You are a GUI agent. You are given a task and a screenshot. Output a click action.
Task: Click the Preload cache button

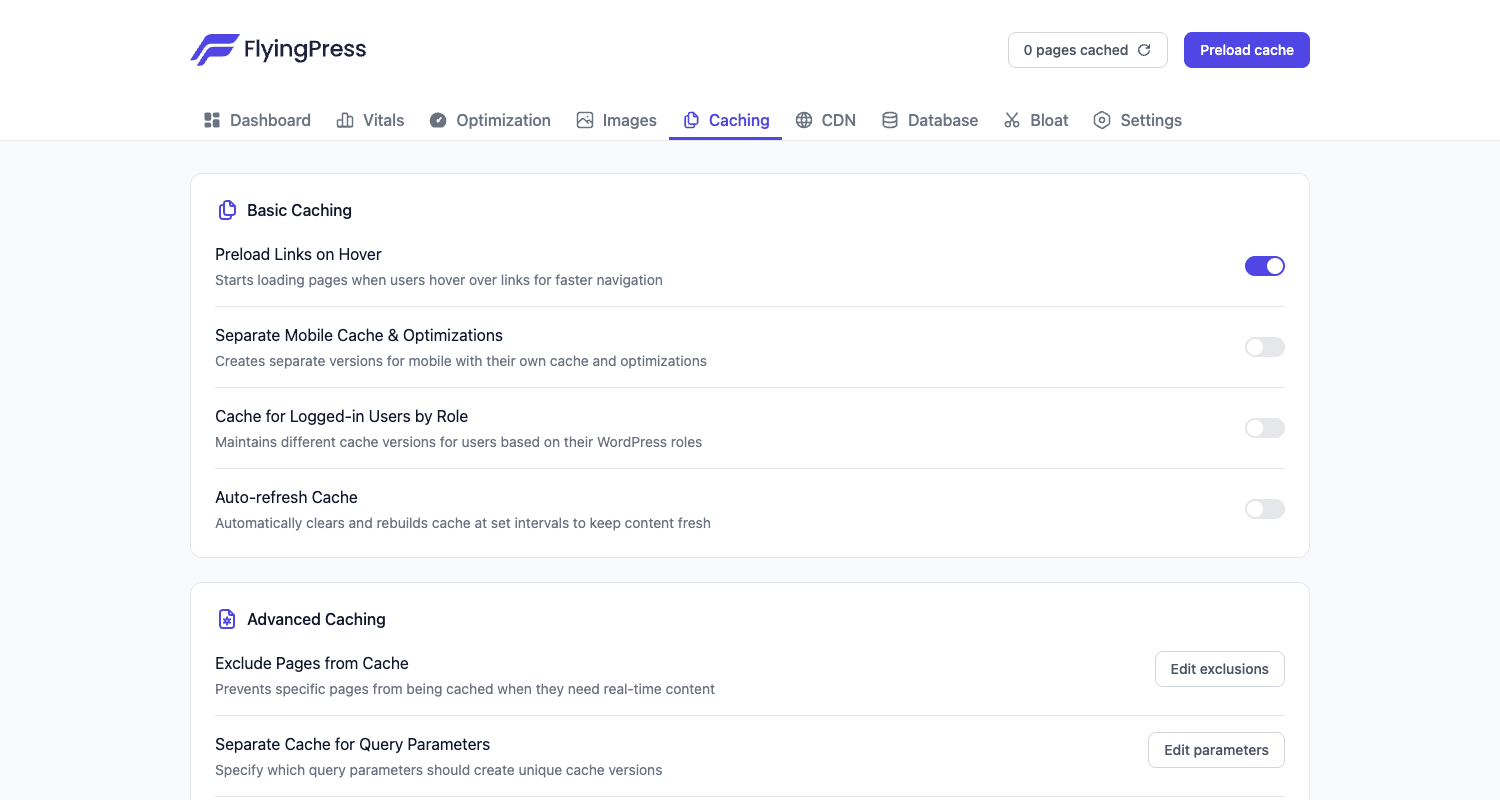1247,50
